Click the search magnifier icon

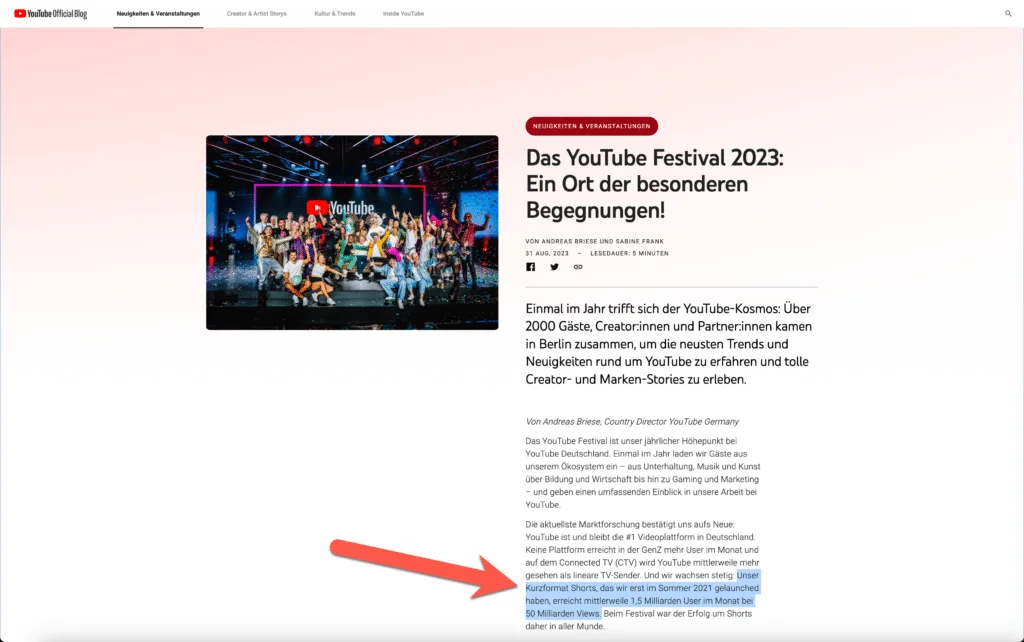[x=1008, y=13]
